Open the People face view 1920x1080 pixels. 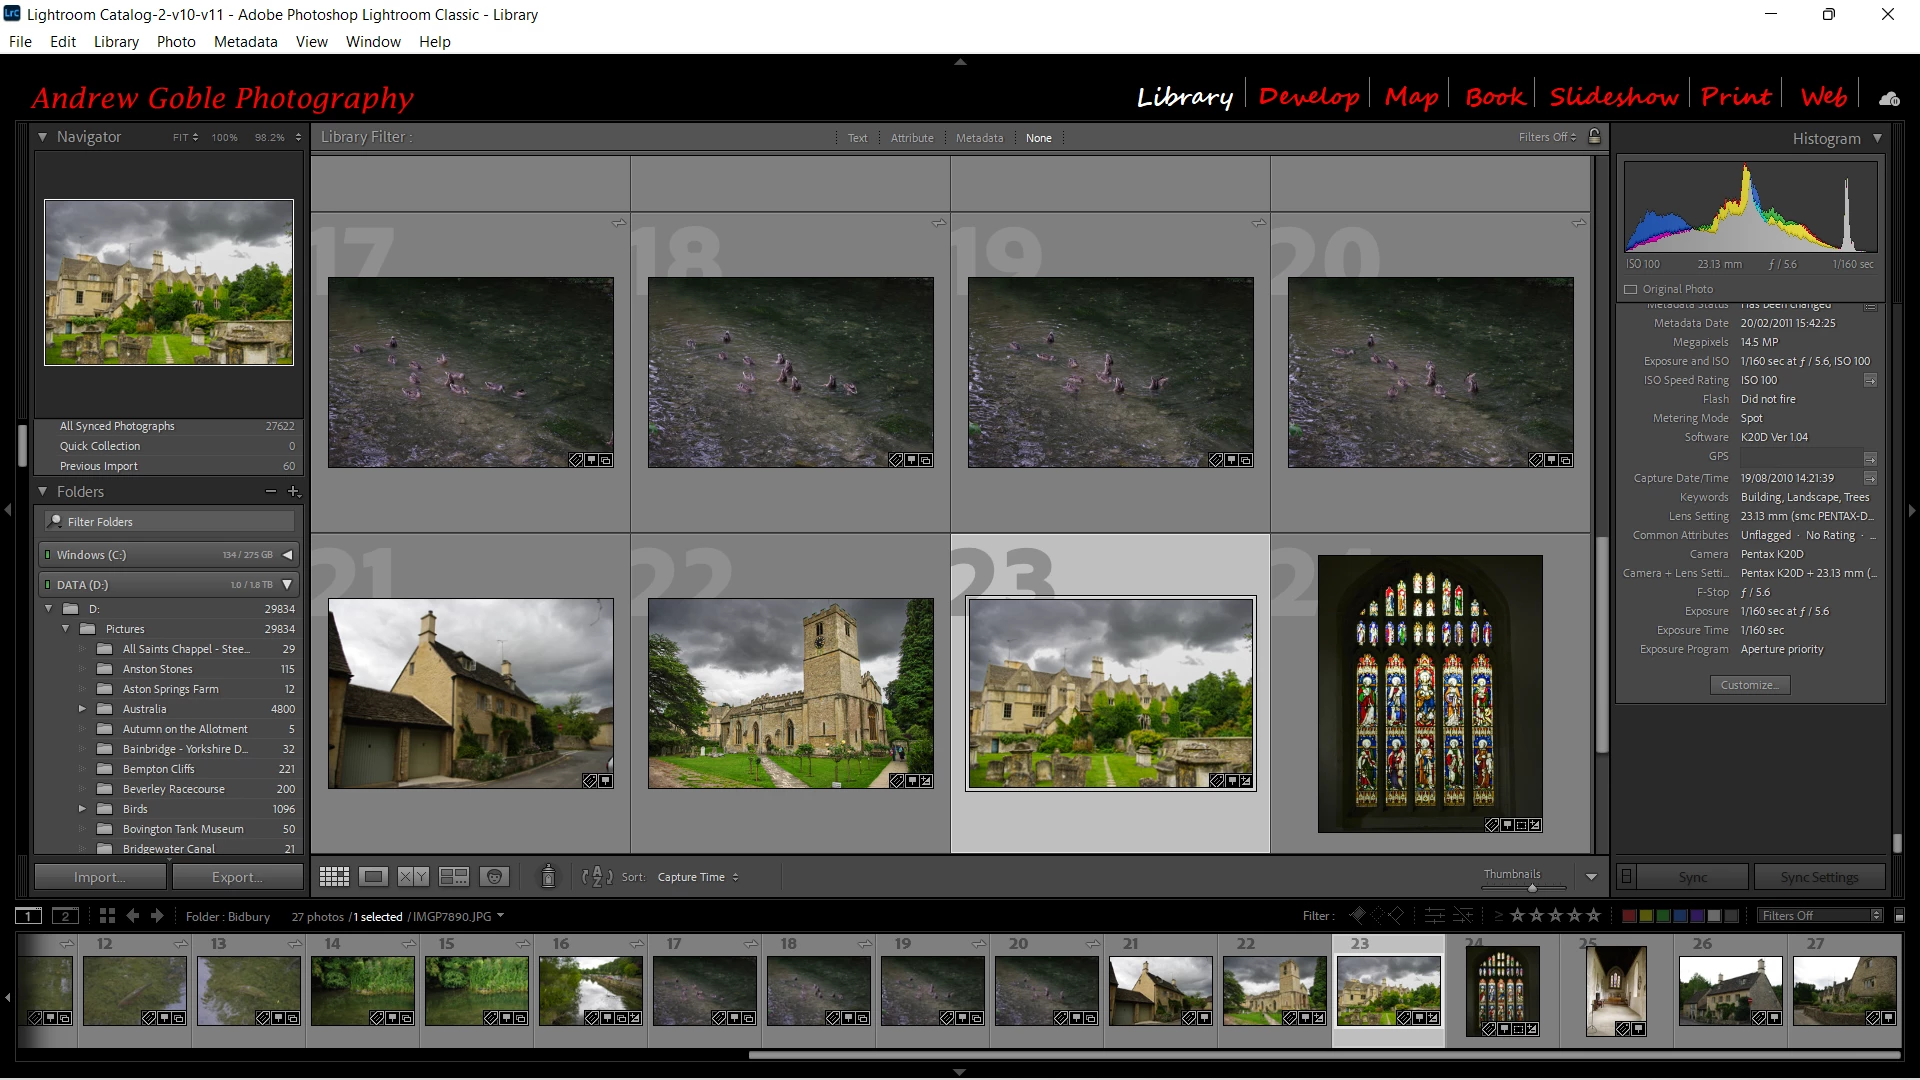(494, 877)
